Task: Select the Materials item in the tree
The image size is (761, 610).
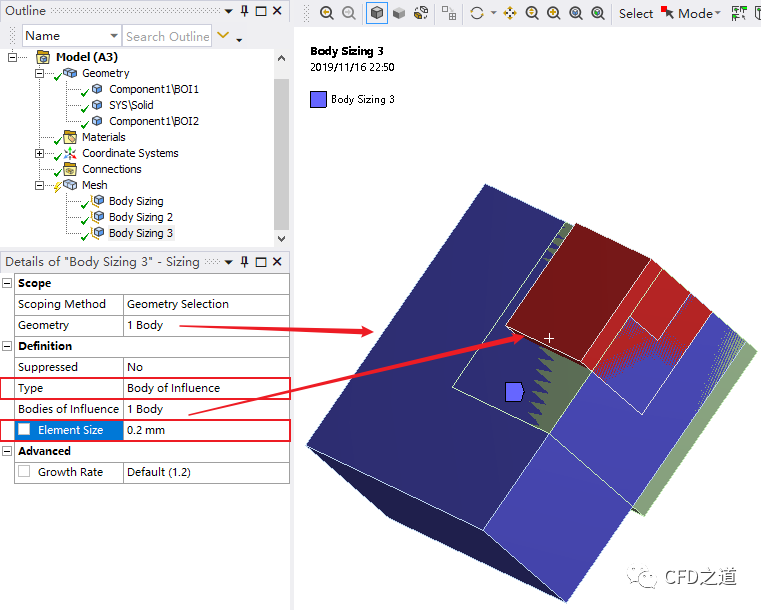Action: click(x=103, y=137)
